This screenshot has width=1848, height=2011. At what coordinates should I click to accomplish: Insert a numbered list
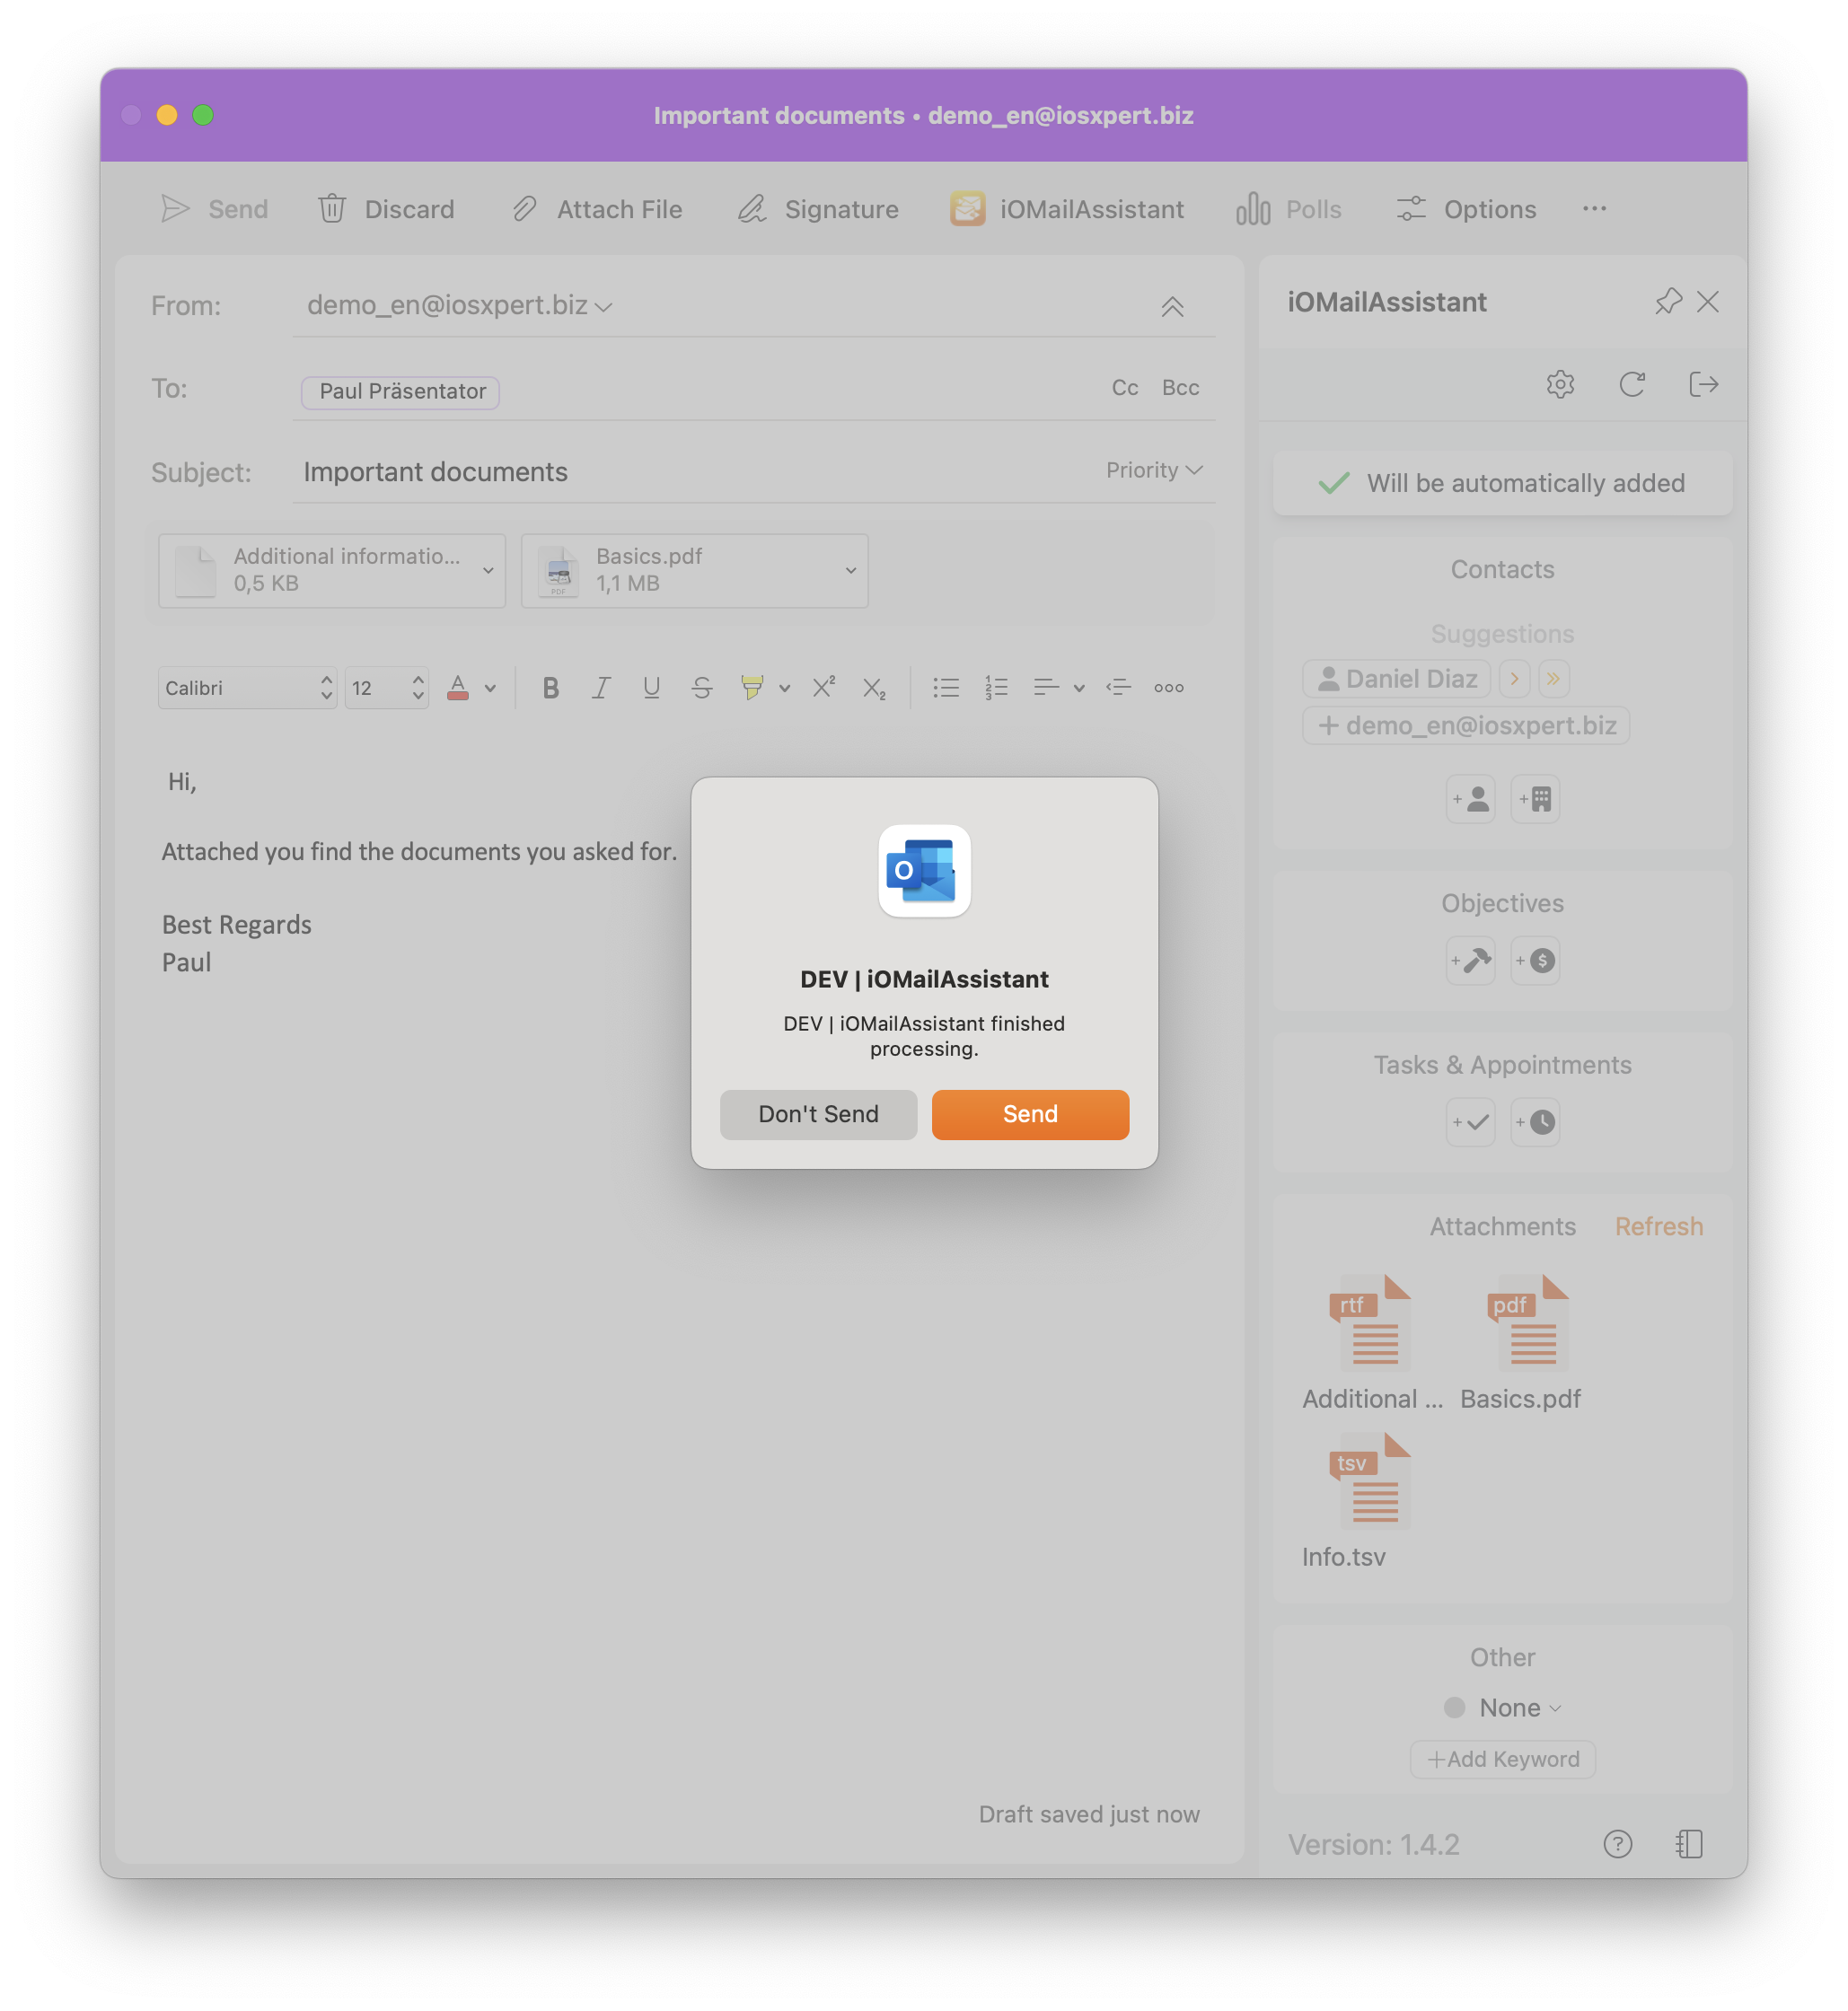point(996,688)
